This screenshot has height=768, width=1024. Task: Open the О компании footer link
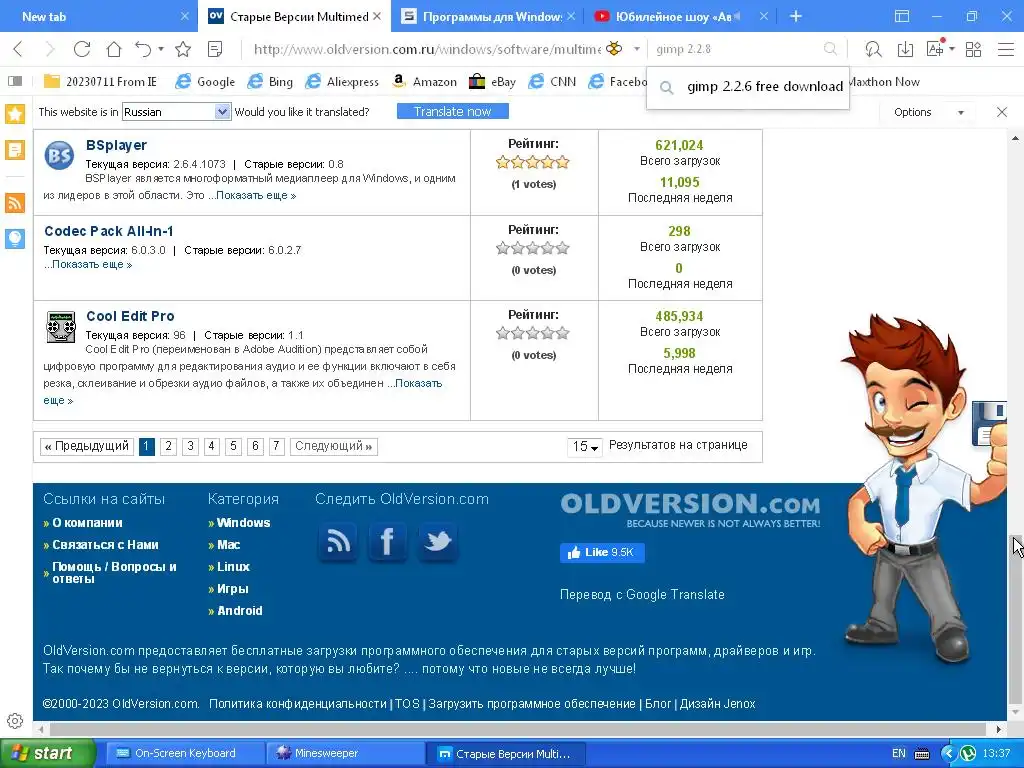coord(87,523)
